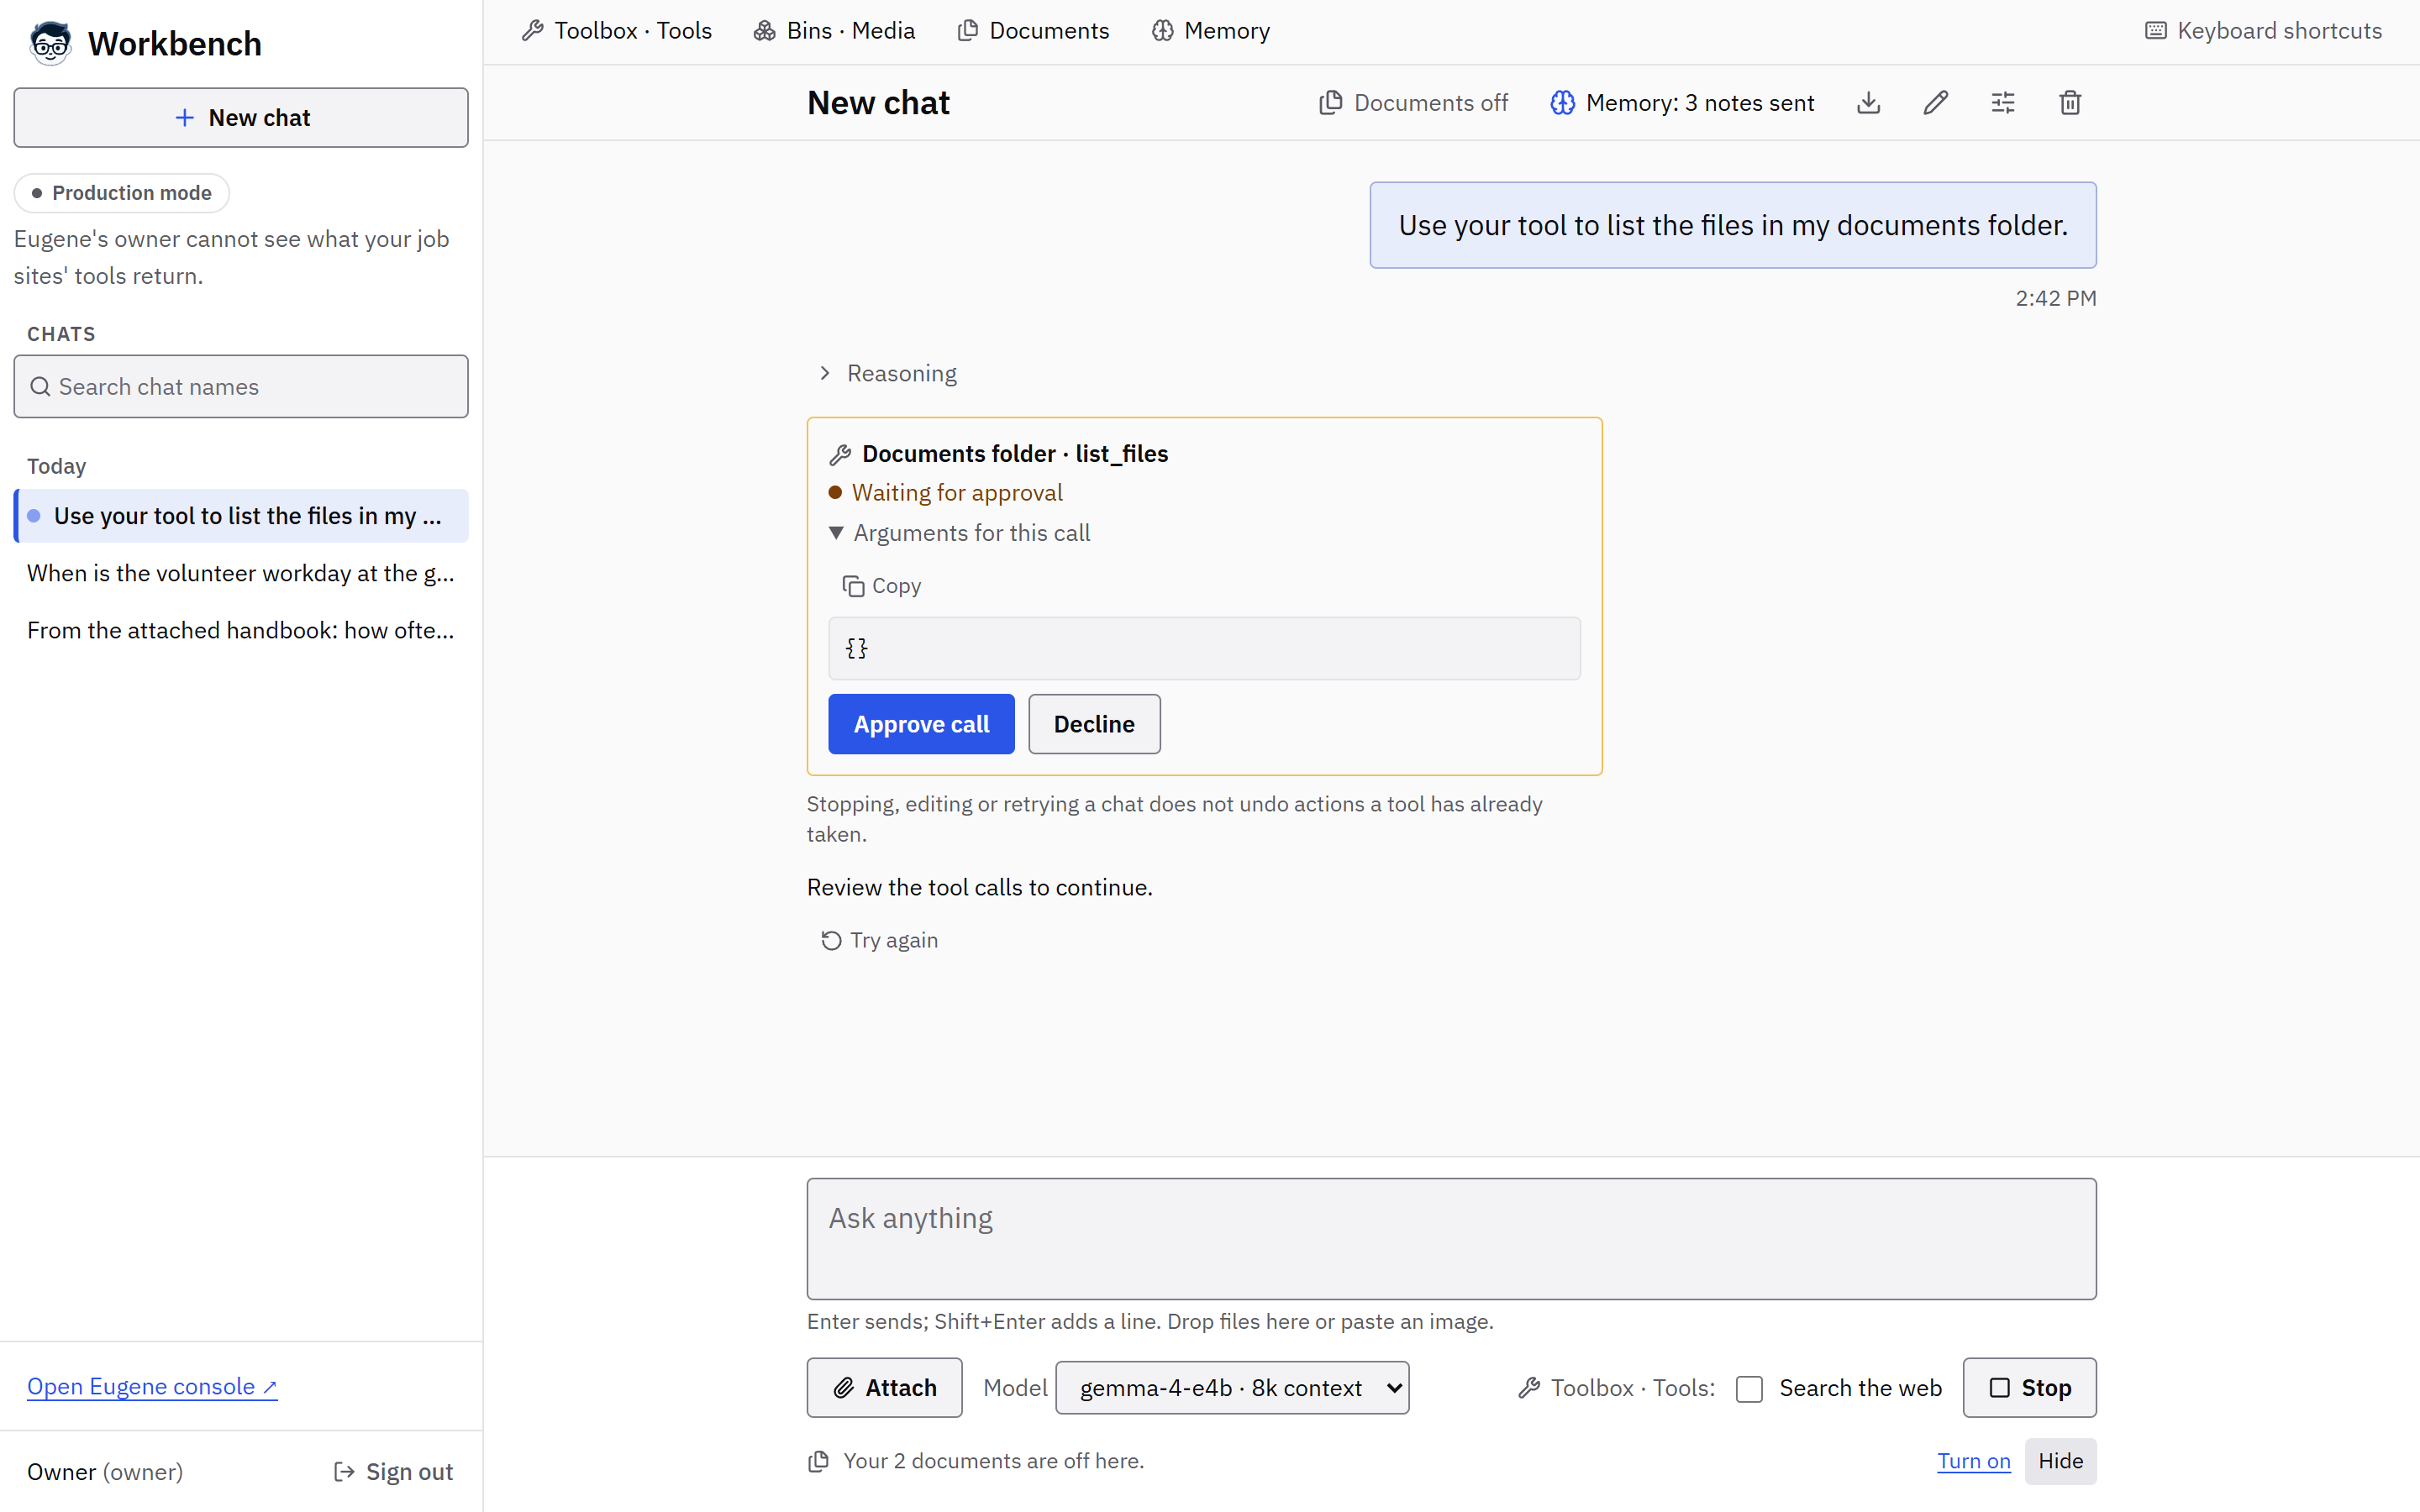Click the Workbench mascot logo

click(50, 43)
